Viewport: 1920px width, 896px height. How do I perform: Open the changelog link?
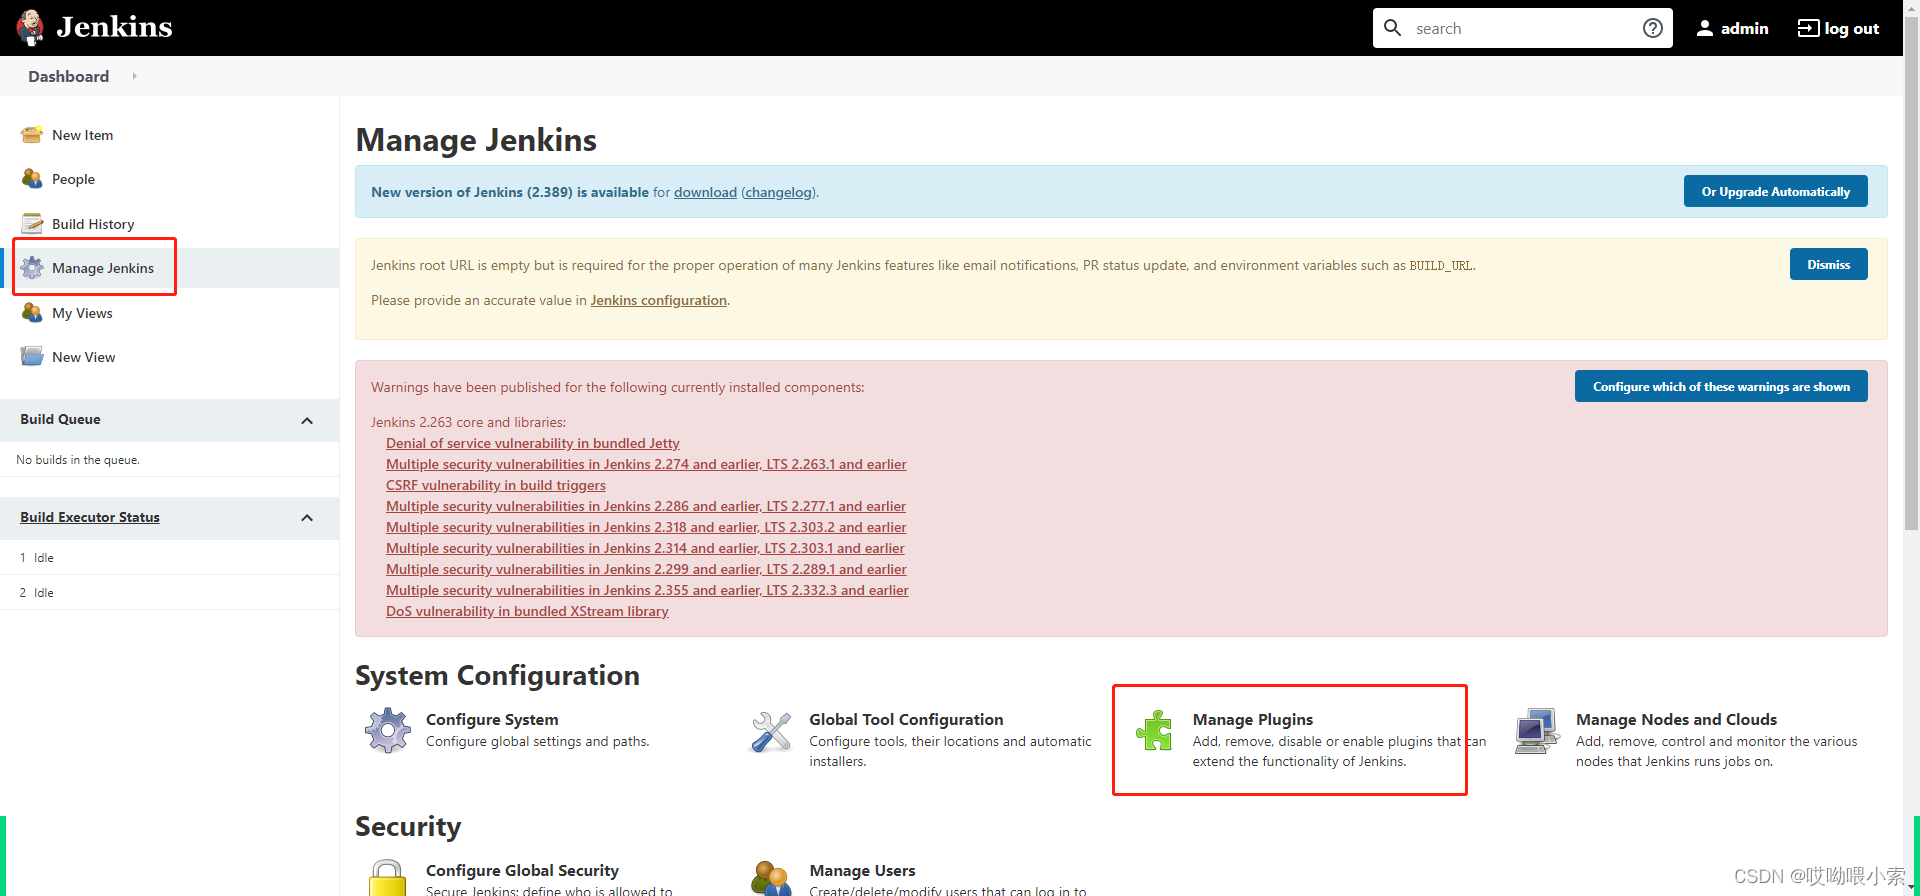click(x=779, y=192)
